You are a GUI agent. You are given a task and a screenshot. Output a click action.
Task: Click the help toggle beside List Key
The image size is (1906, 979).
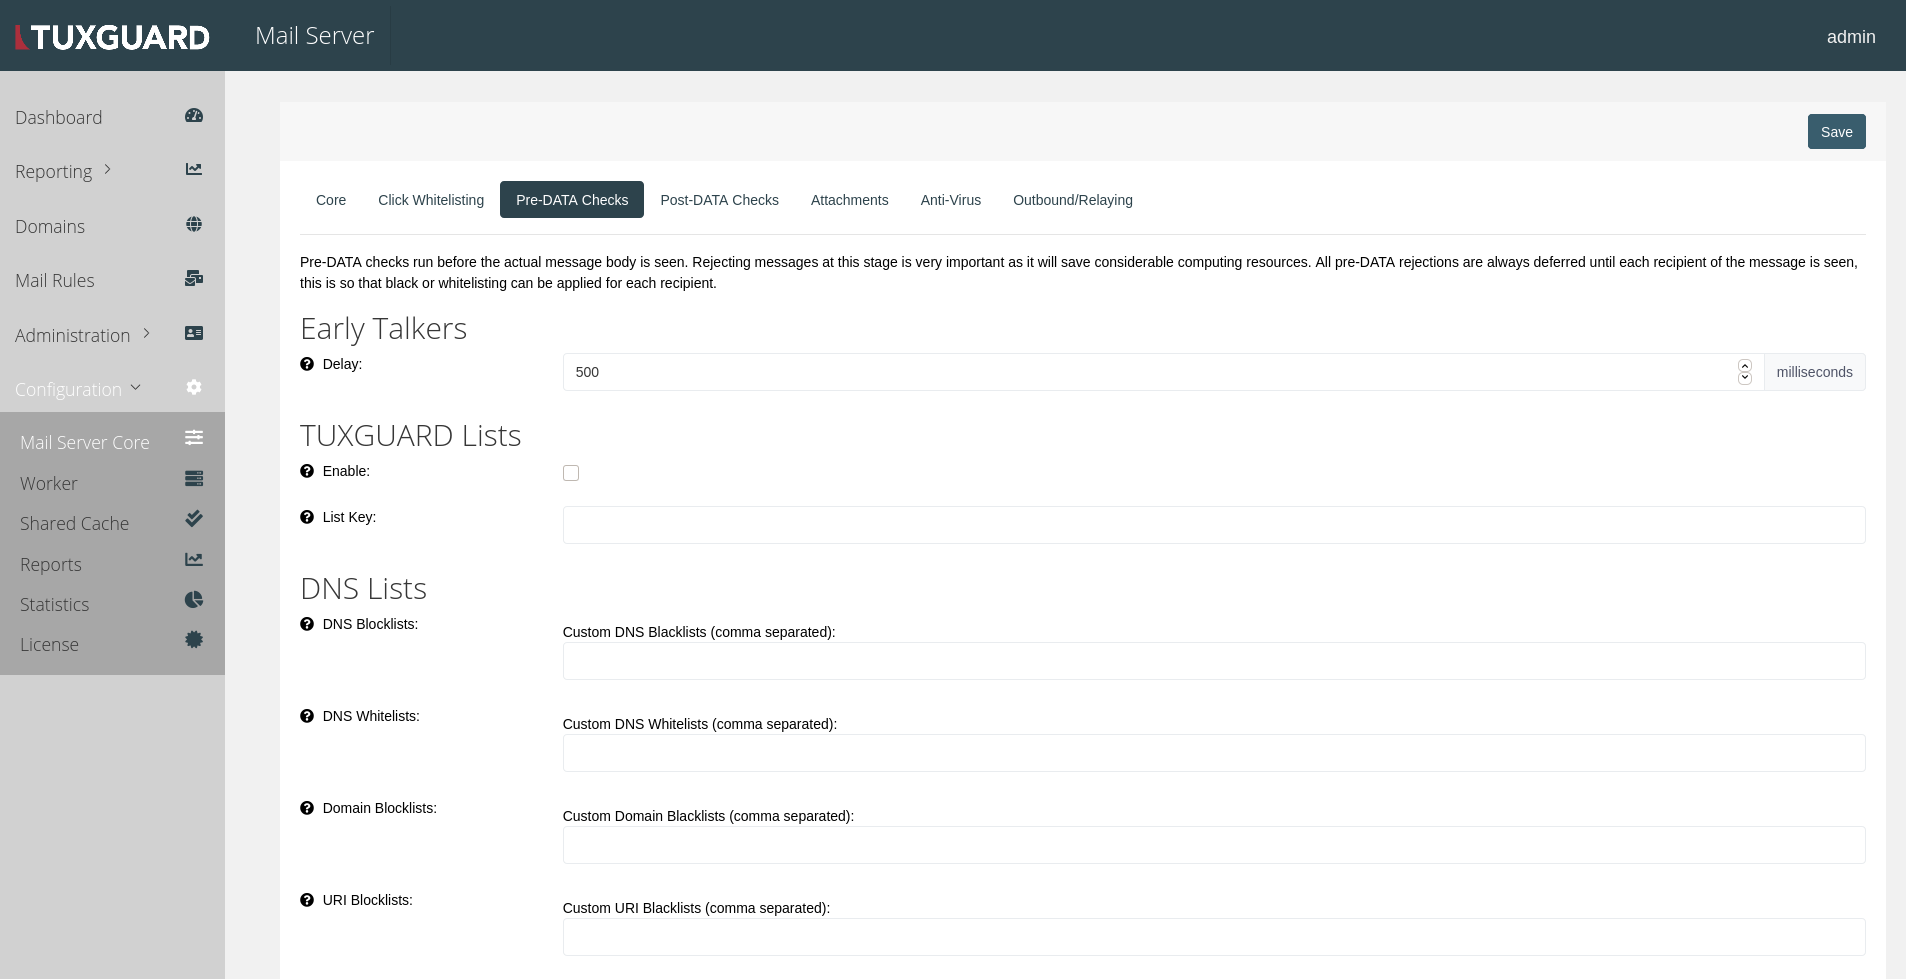(306, 516)
